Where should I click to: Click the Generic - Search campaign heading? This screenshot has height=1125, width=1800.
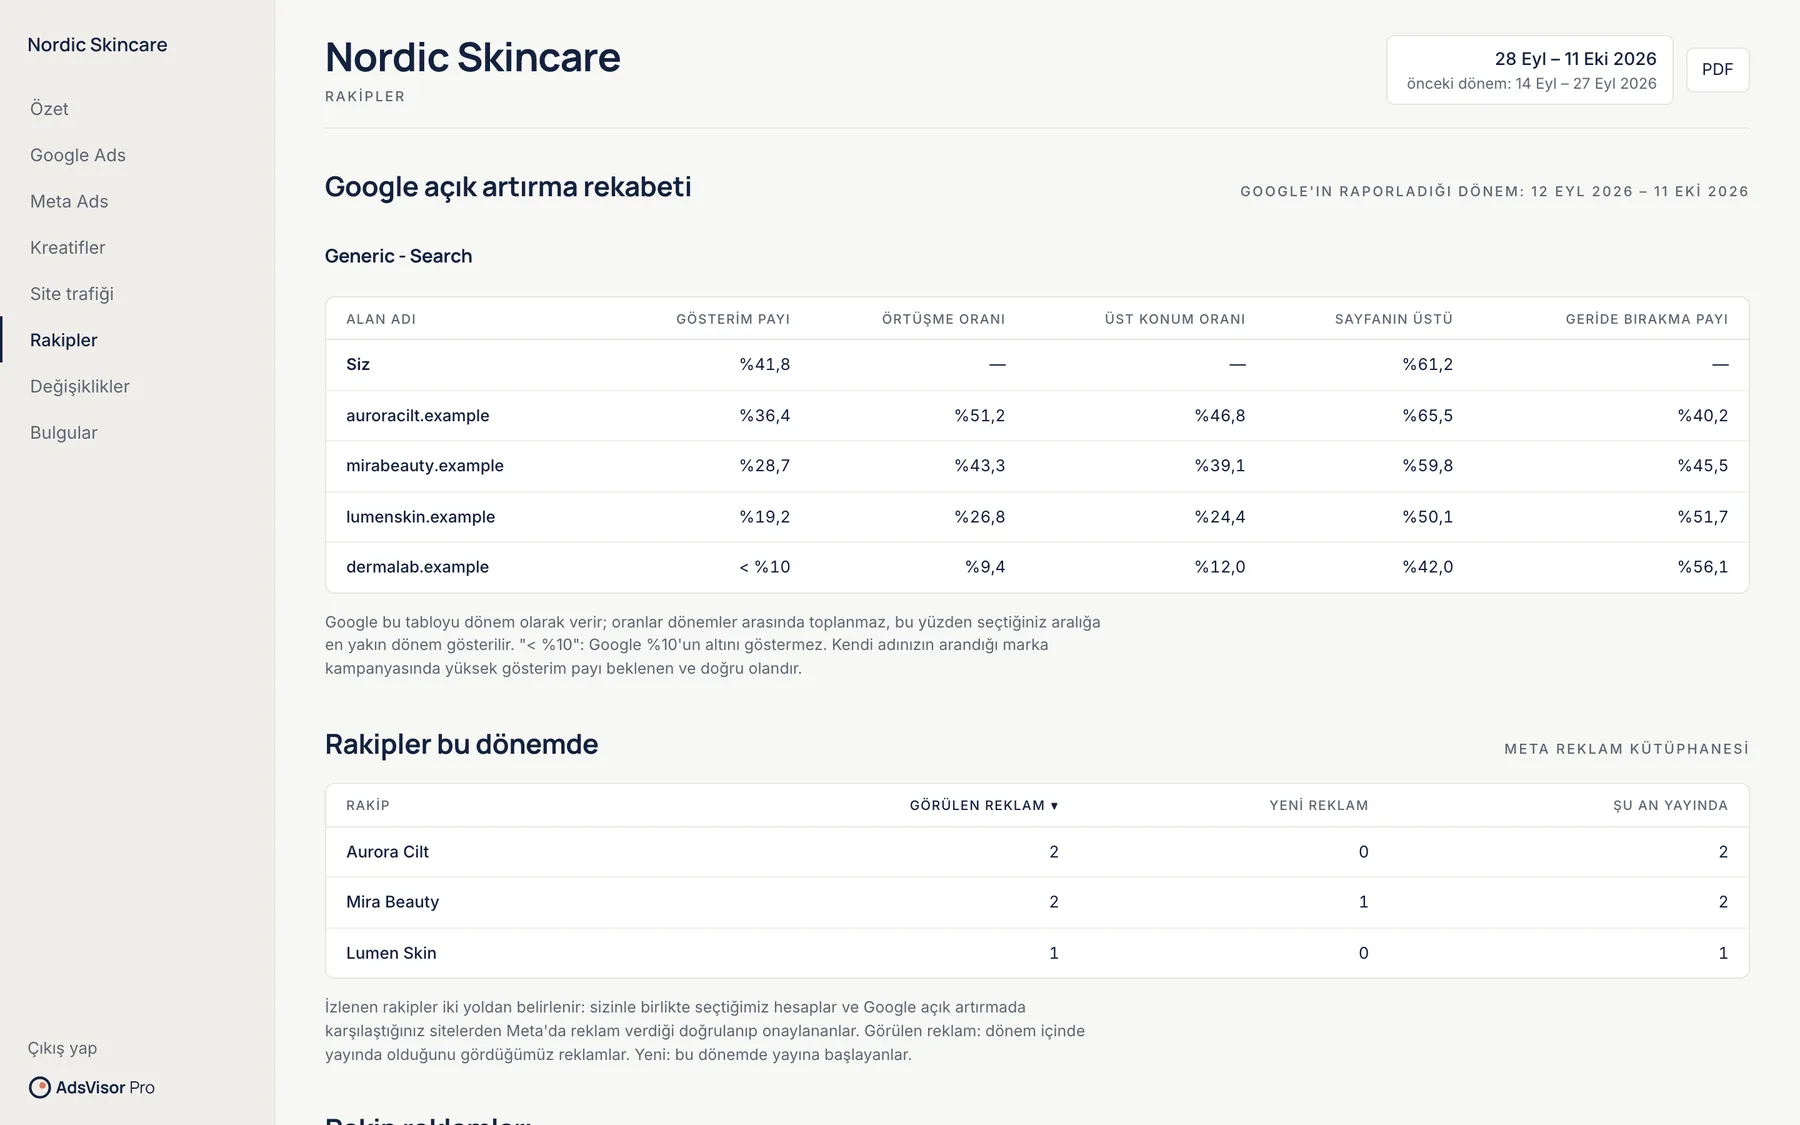point(398,256)
